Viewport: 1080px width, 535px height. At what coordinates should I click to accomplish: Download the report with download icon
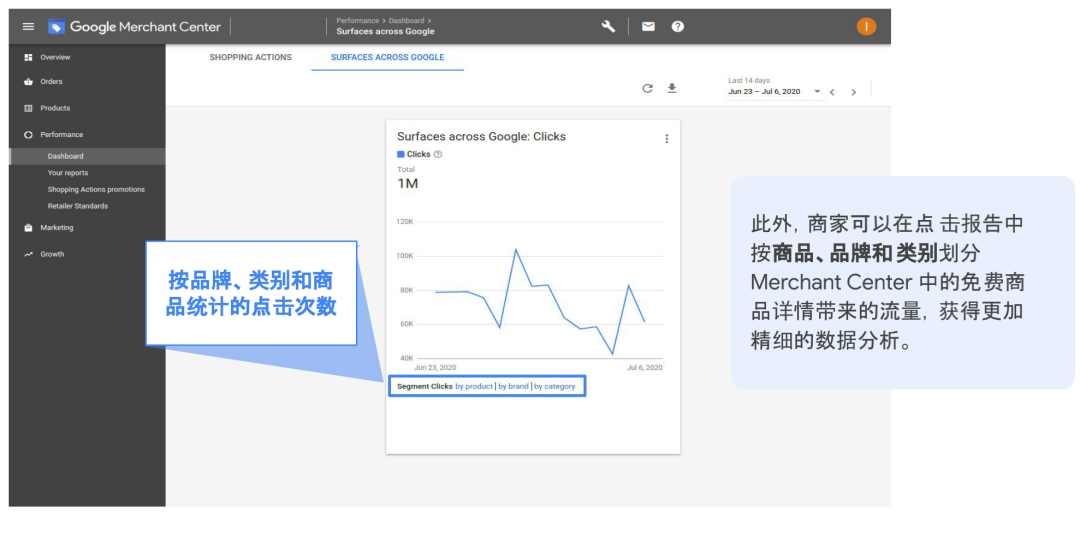click(x=672, y=88)
